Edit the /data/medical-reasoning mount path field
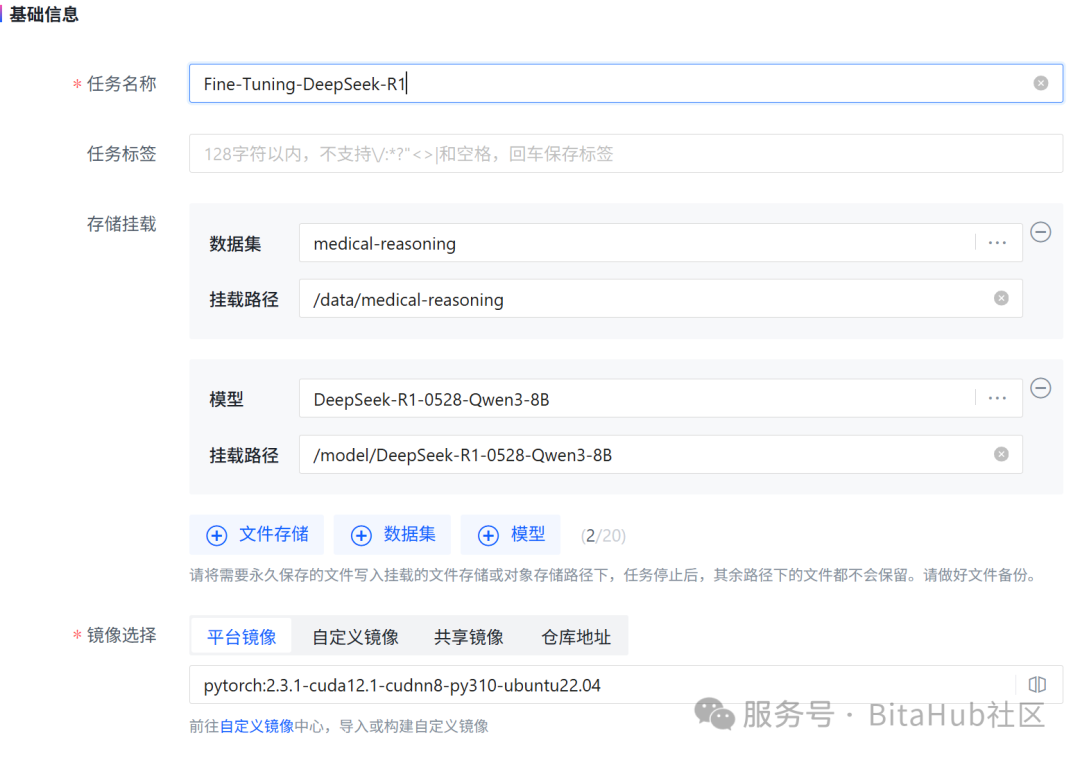This screenshot has height=758, width=1080. 661,298
